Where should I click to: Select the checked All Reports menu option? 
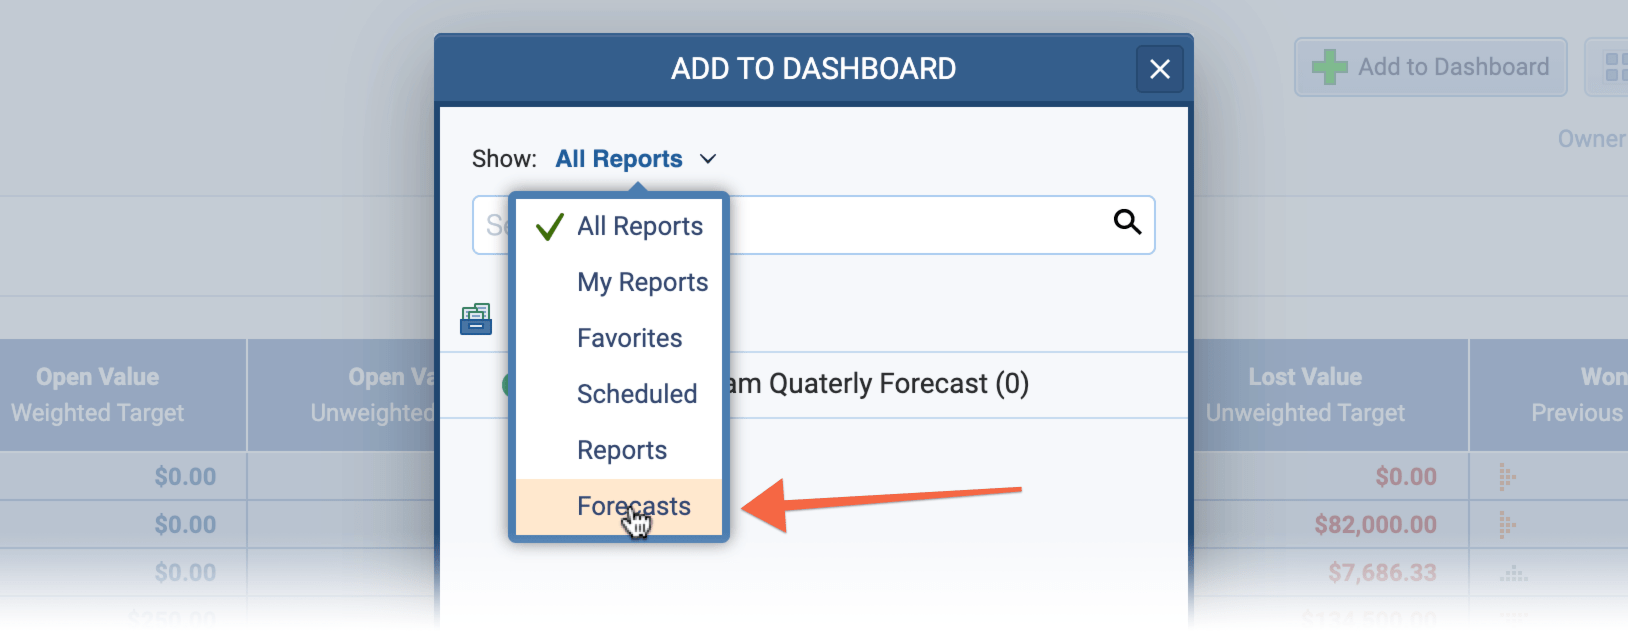pyautogui.click(x=639, y=227)
